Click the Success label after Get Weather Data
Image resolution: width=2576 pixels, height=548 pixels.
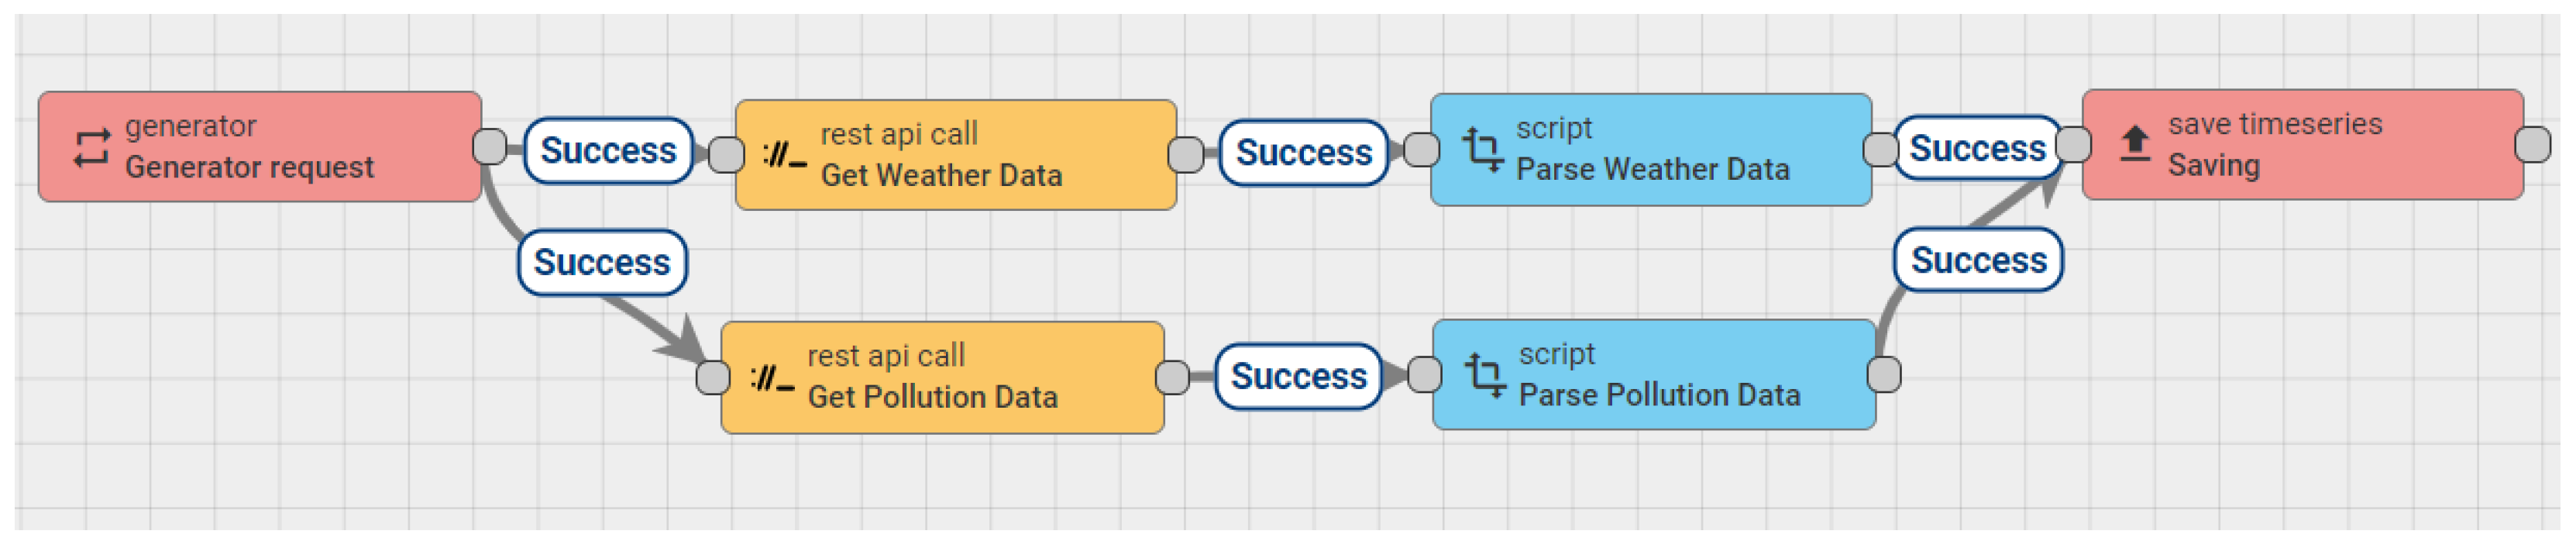coord(1304,153)
